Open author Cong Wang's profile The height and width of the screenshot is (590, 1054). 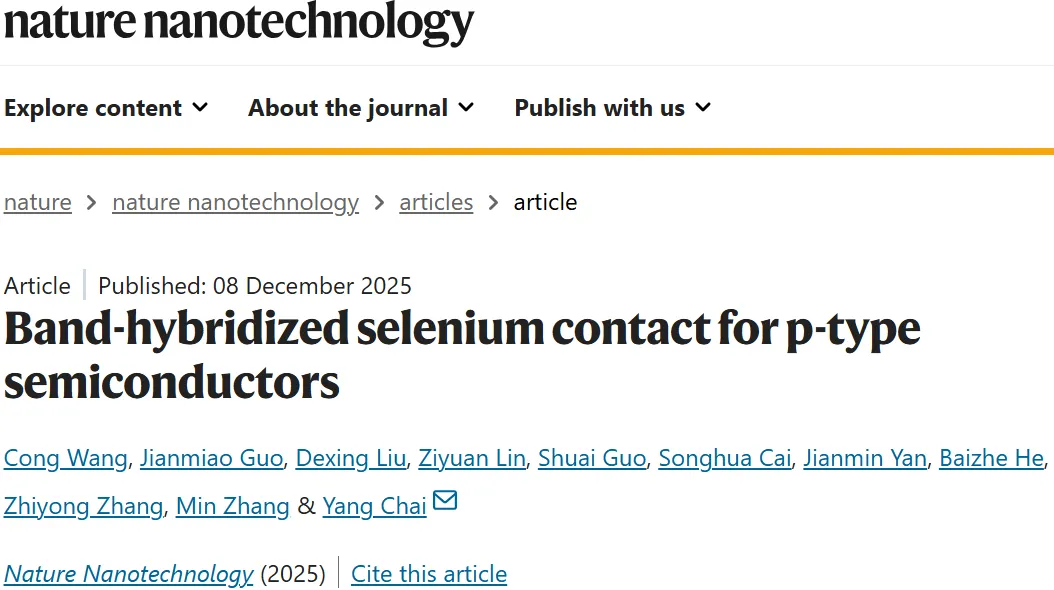[66, 458]
